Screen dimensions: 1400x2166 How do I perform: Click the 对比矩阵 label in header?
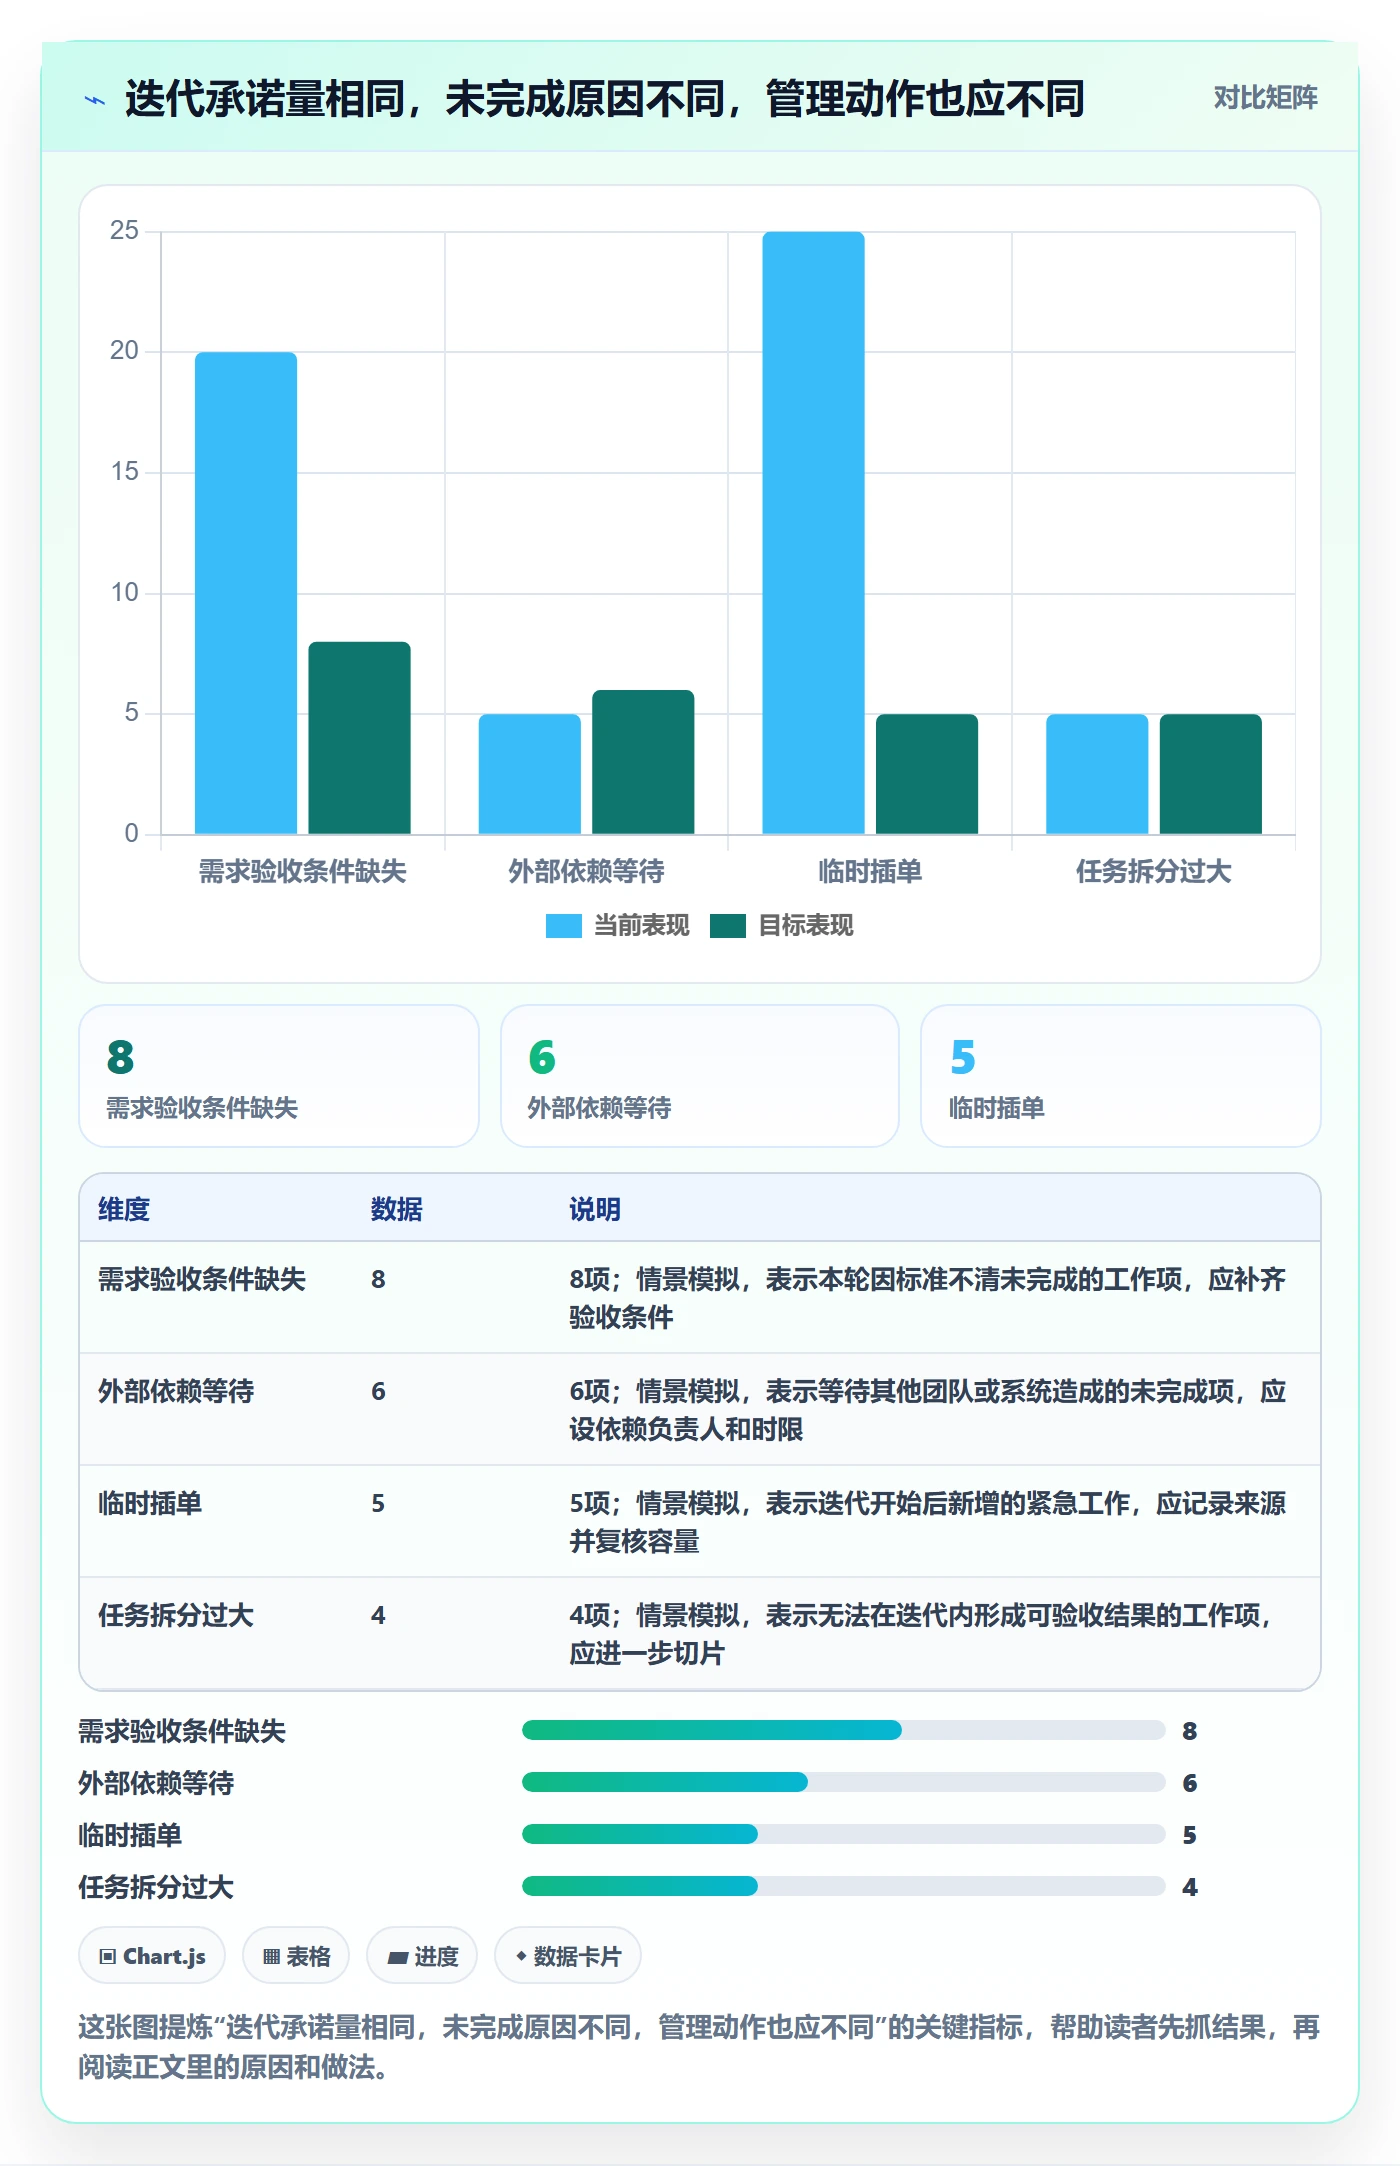[x=1265, y=98]
